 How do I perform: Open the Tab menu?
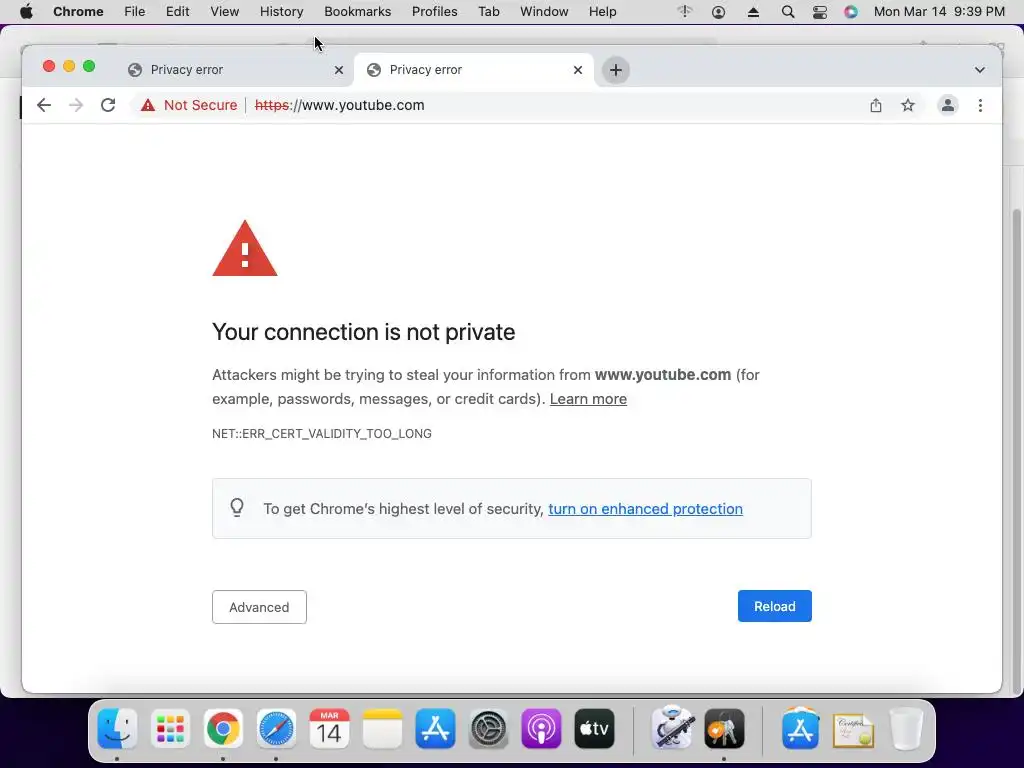[488, 12]
